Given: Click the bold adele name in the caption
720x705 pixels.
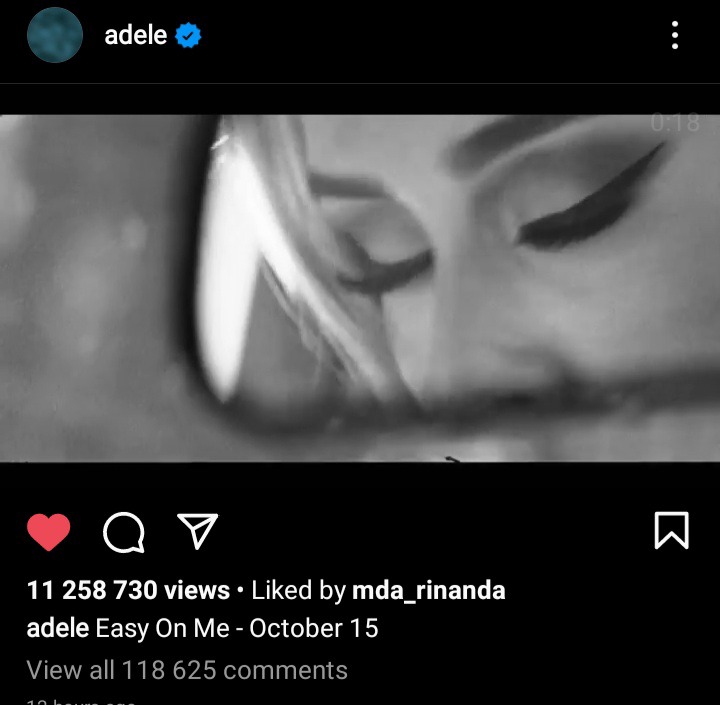Looking at the screenshot, I should pyautogui.click(x=58, y=628).
